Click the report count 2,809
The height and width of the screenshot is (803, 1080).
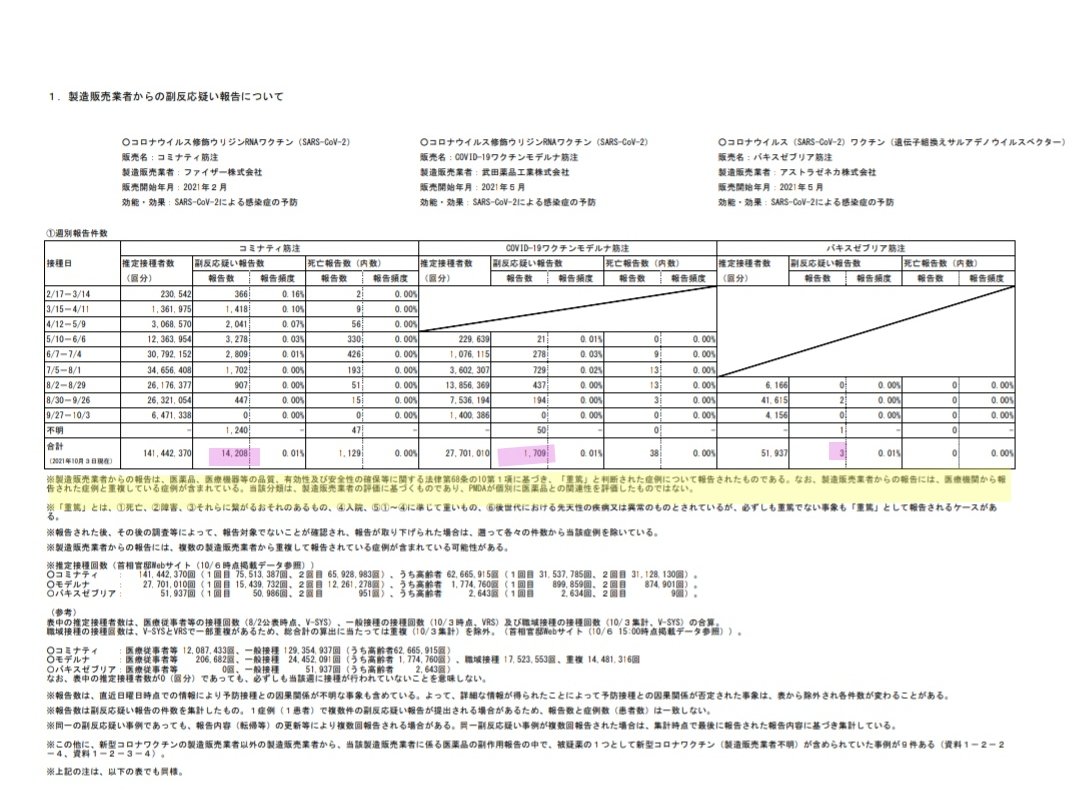(x=237, y=354)
